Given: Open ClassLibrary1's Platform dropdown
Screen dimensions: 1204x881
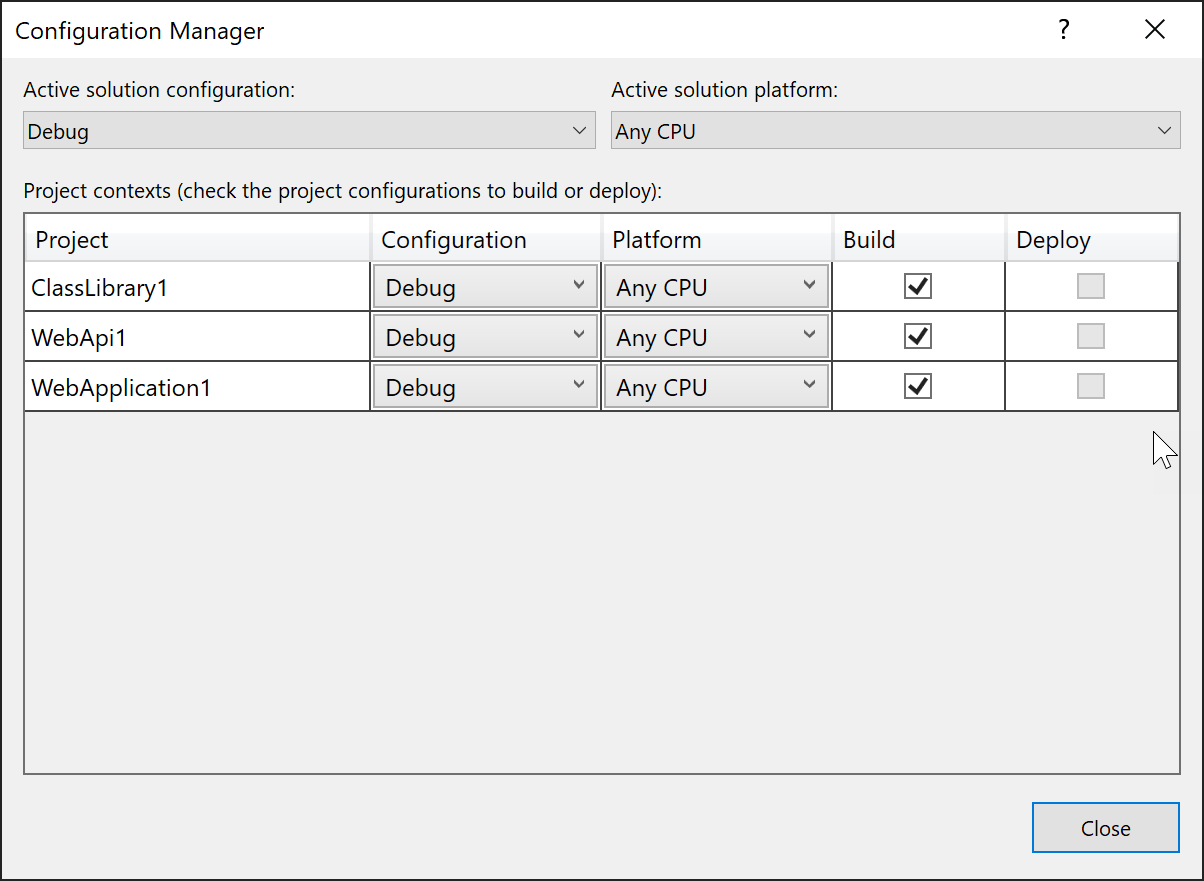Looking at the screenshot, I should click(715, 286).
